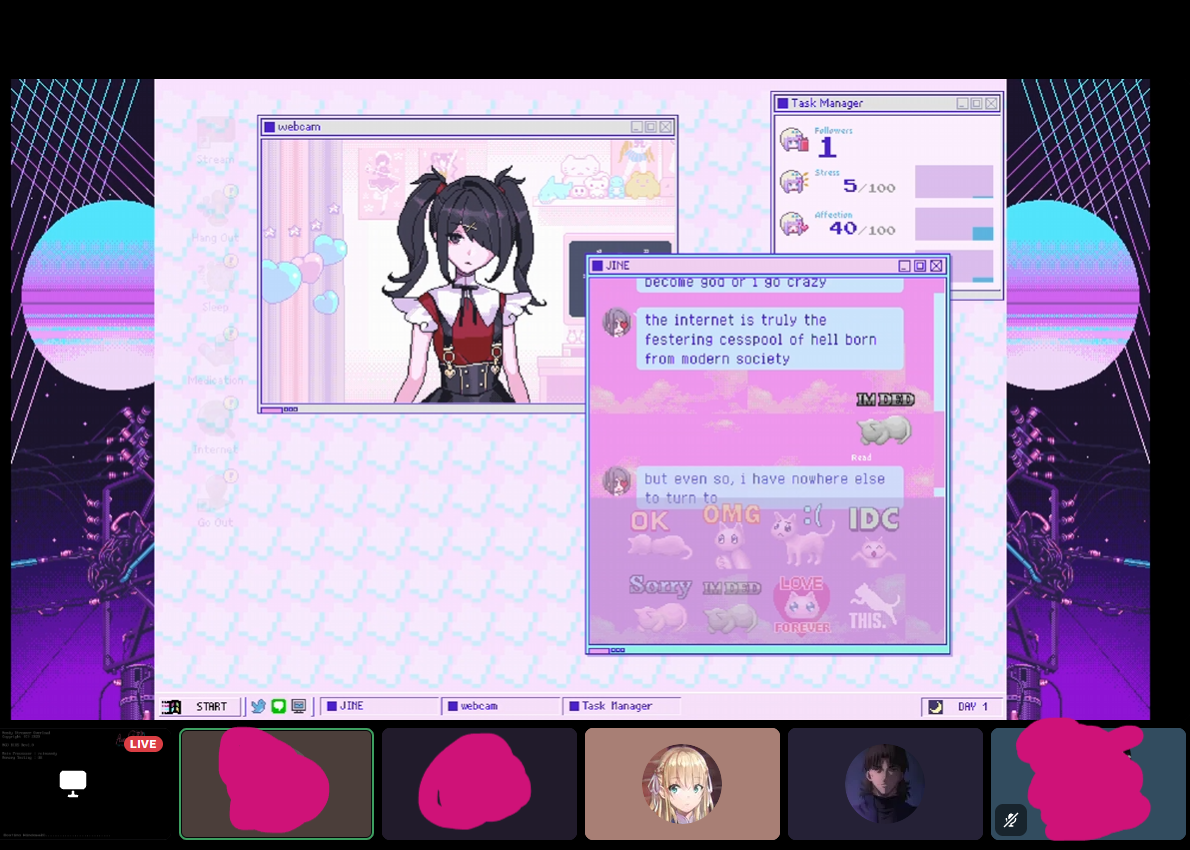Click the Read receipt label
The width and height of the screenshot is (1190, 850).
pyautogui.click(x=861, y=458)
